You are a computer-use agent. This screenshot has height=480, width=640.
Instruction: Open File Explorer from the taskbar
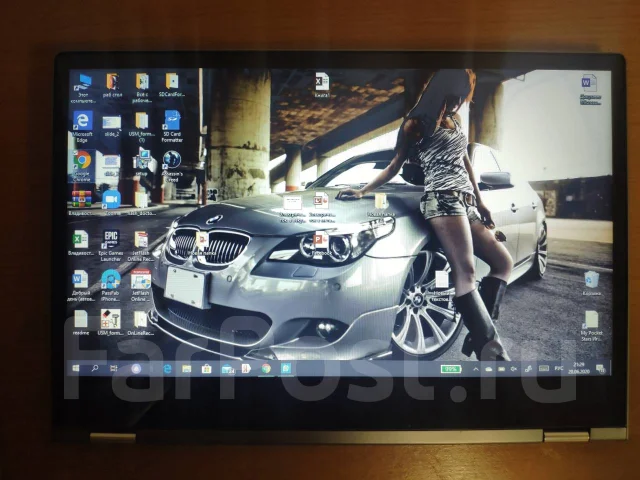(187, 369)
